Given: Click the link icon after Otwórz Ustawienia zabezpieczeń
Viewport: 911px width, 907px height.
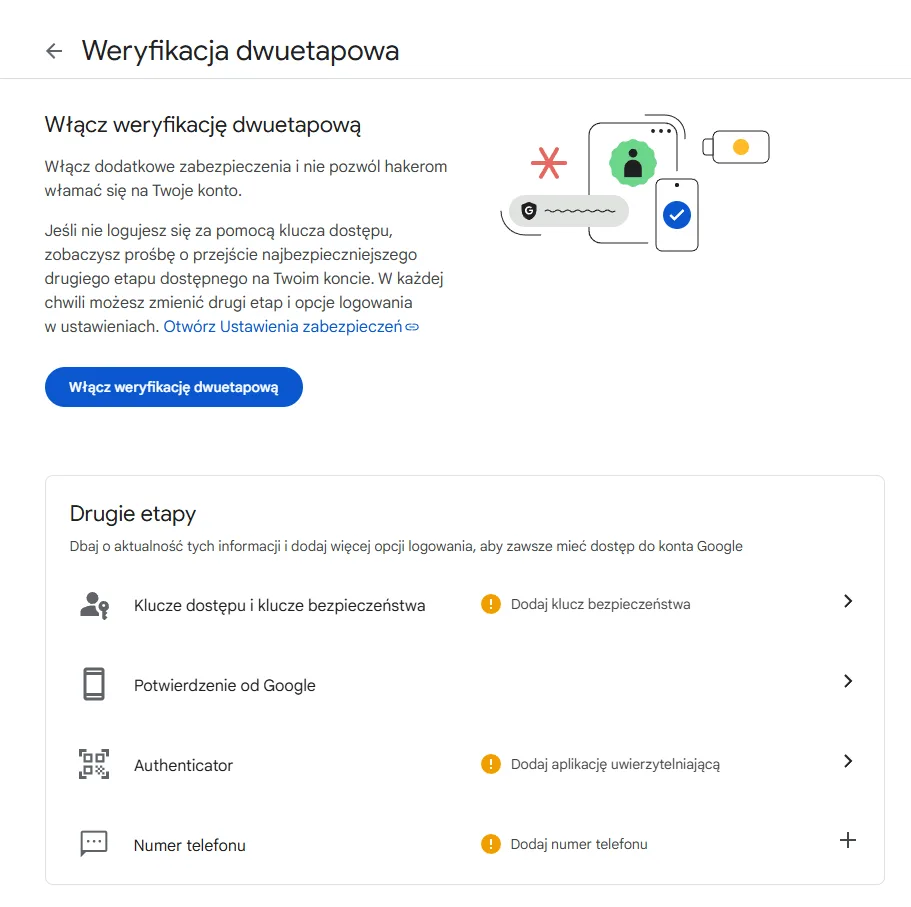Looking at the screenshot, I should point(413,326).
